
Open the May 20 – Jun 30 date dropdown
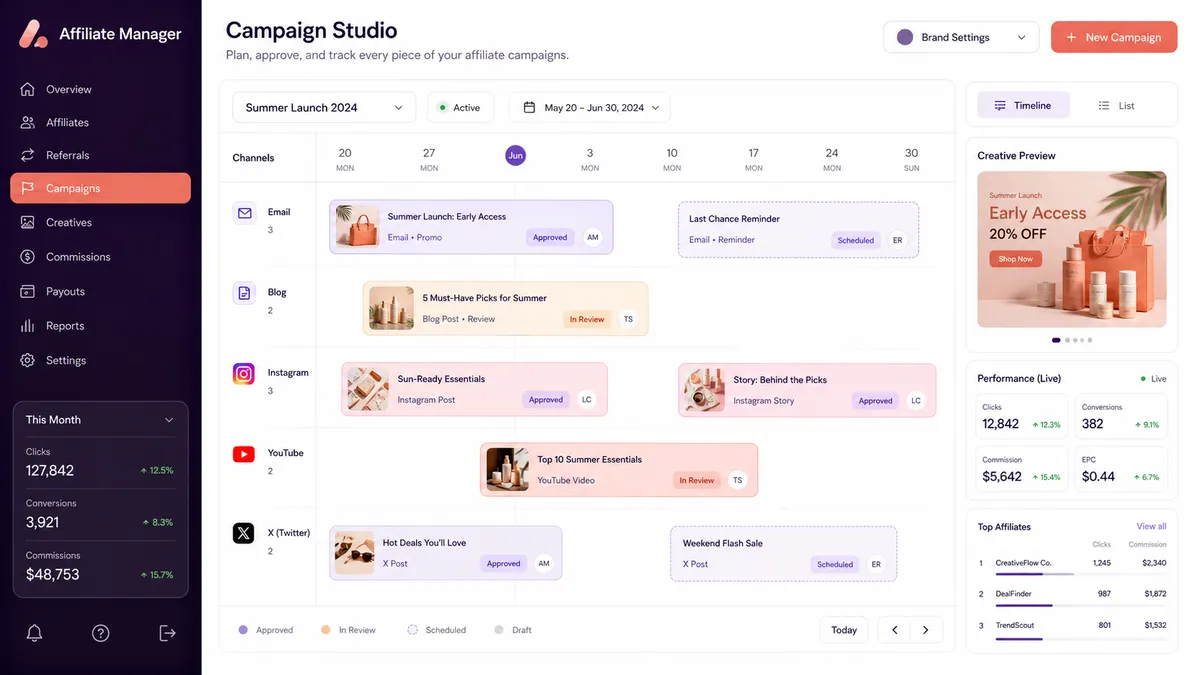(x=590, y=107)
